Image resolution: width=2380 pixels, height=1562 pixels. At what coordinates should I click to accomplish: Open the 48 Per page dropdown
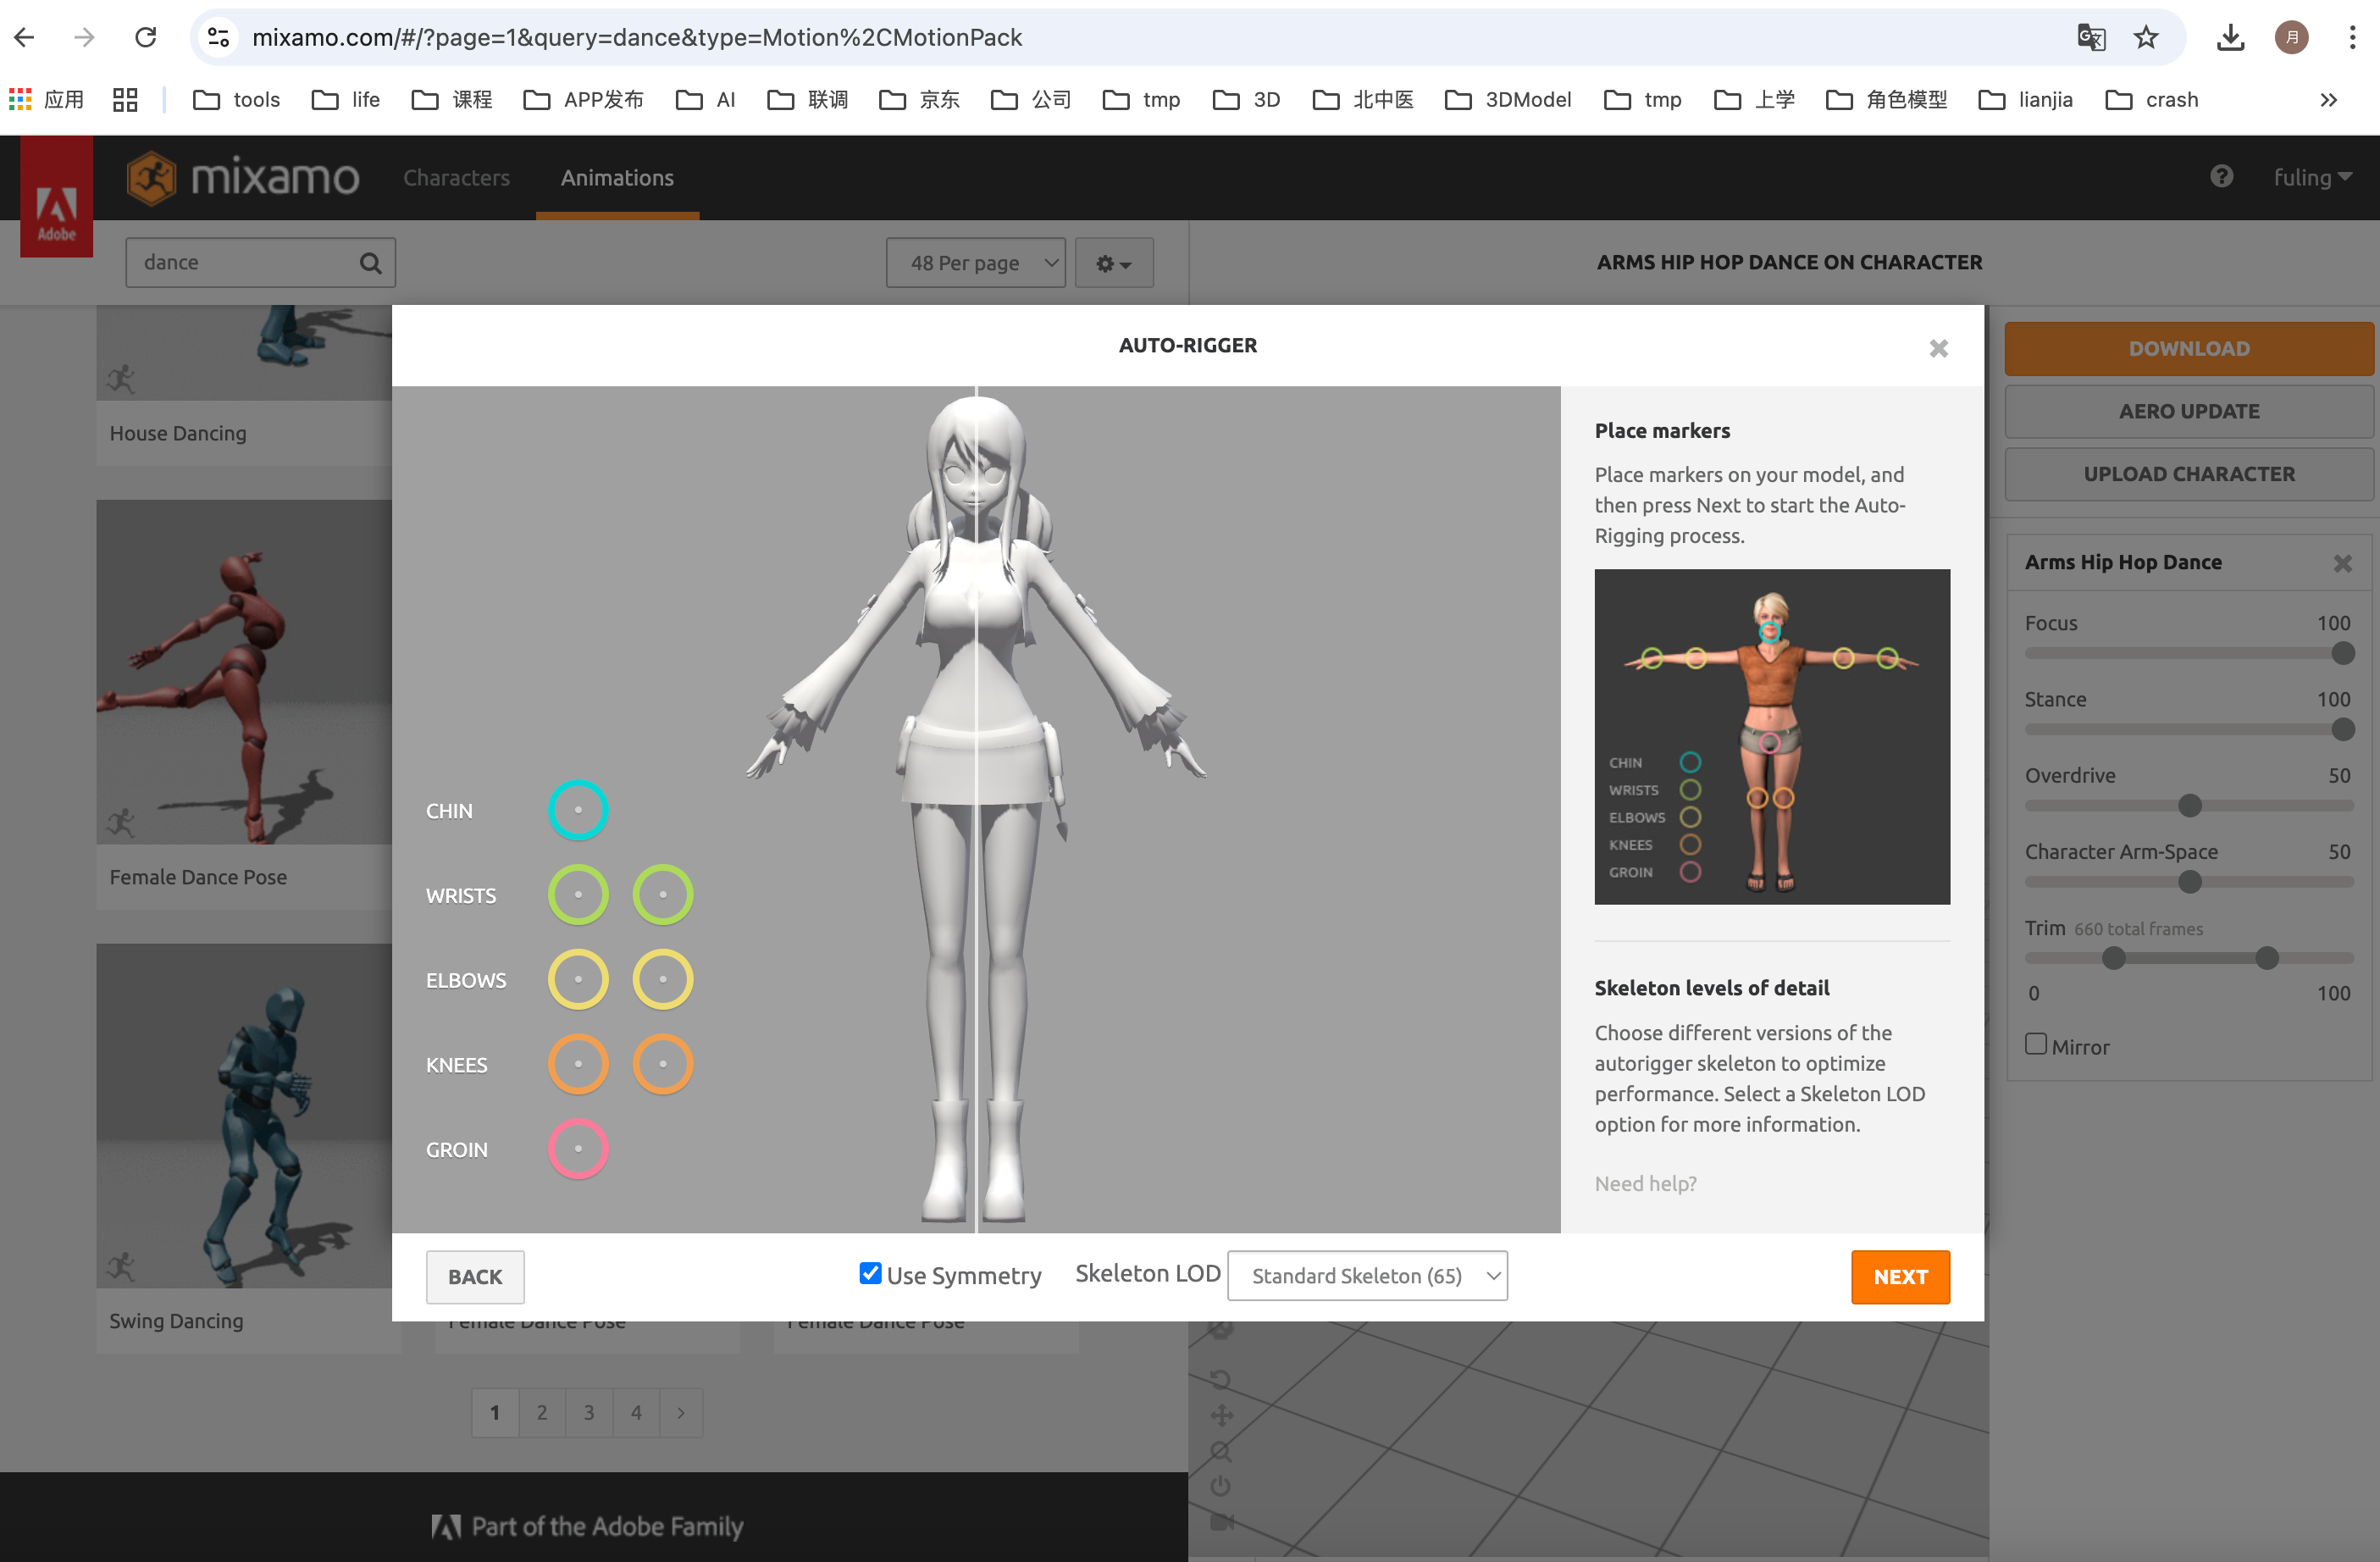click(x=975, y=263)
